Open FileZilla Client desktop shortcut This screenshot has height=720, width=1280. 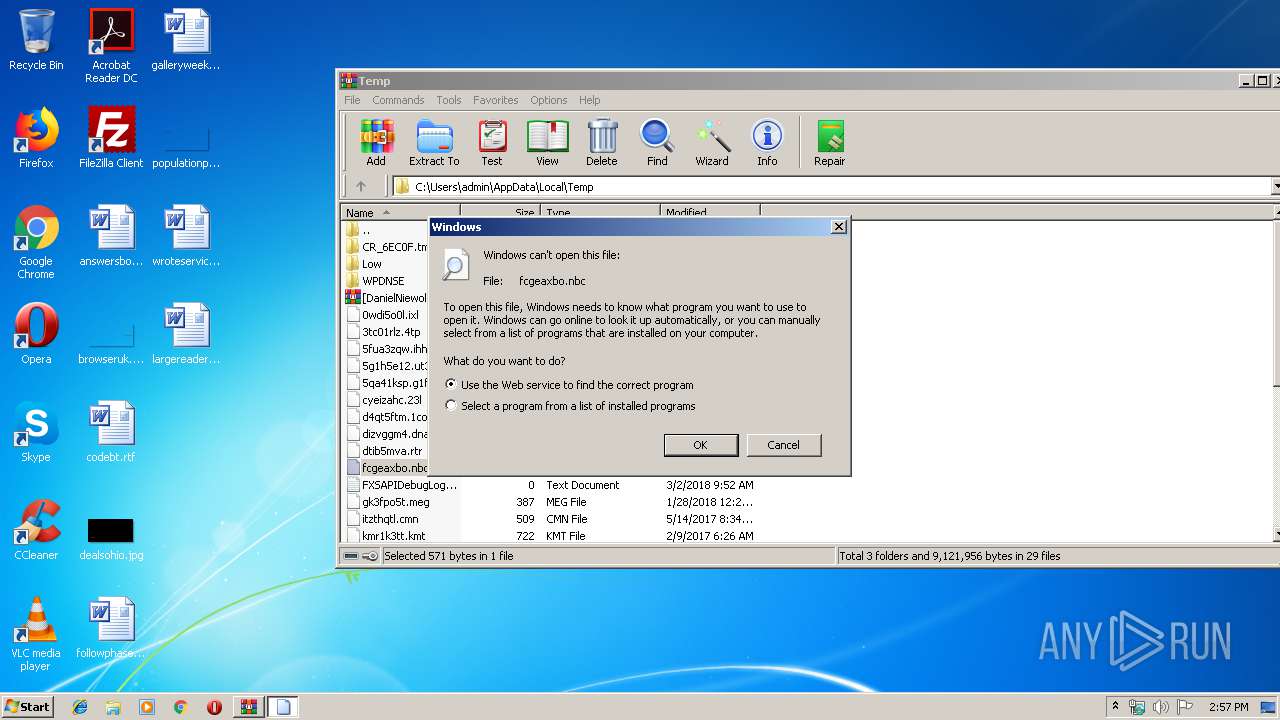click(111, 138)
